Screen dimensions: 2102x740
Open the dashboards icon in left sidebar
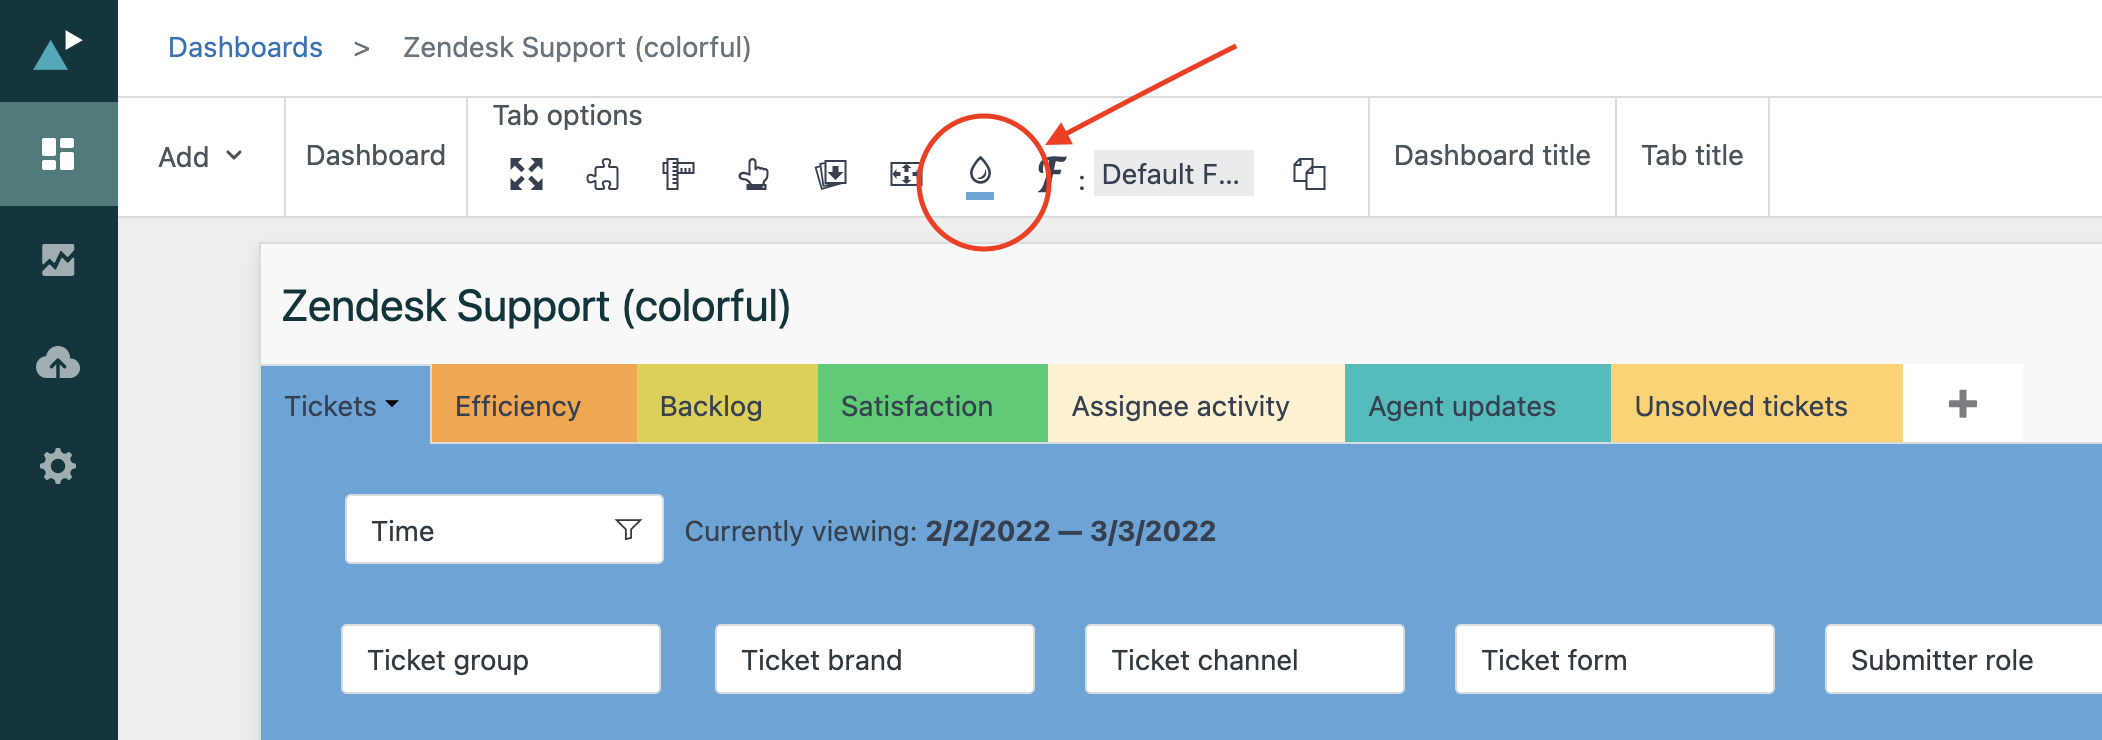(x=58, y=154)
